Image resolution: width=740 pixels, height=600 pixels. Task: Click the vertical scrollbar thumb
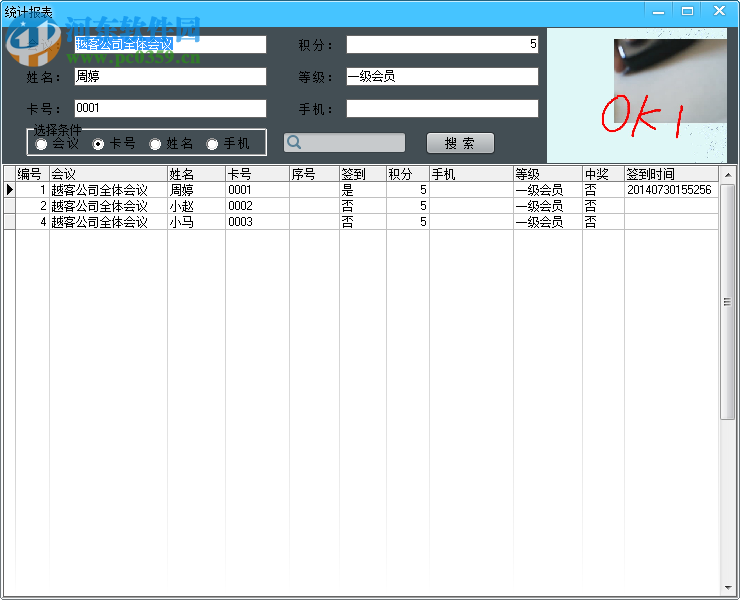728,302
